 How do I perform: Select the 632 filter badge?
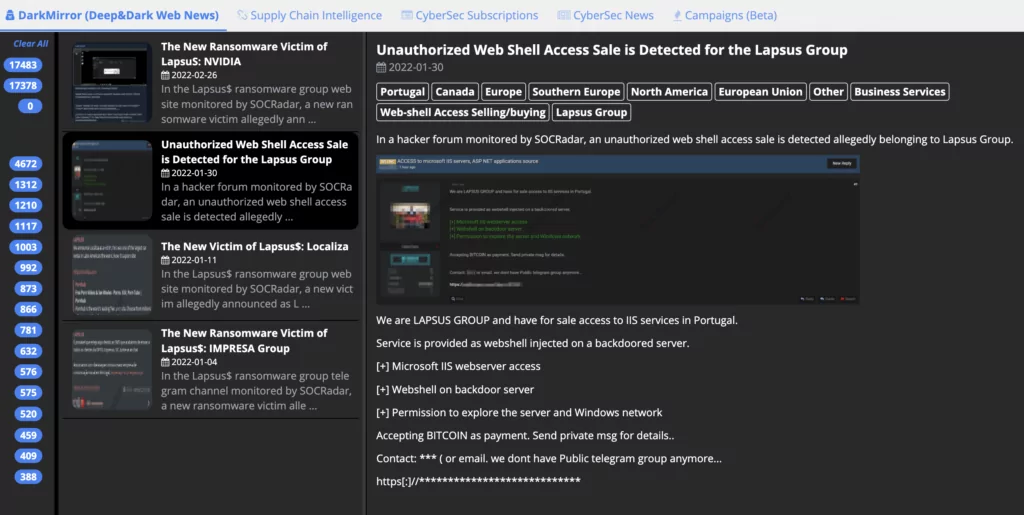pyautogui.click(x=28, y=351)
